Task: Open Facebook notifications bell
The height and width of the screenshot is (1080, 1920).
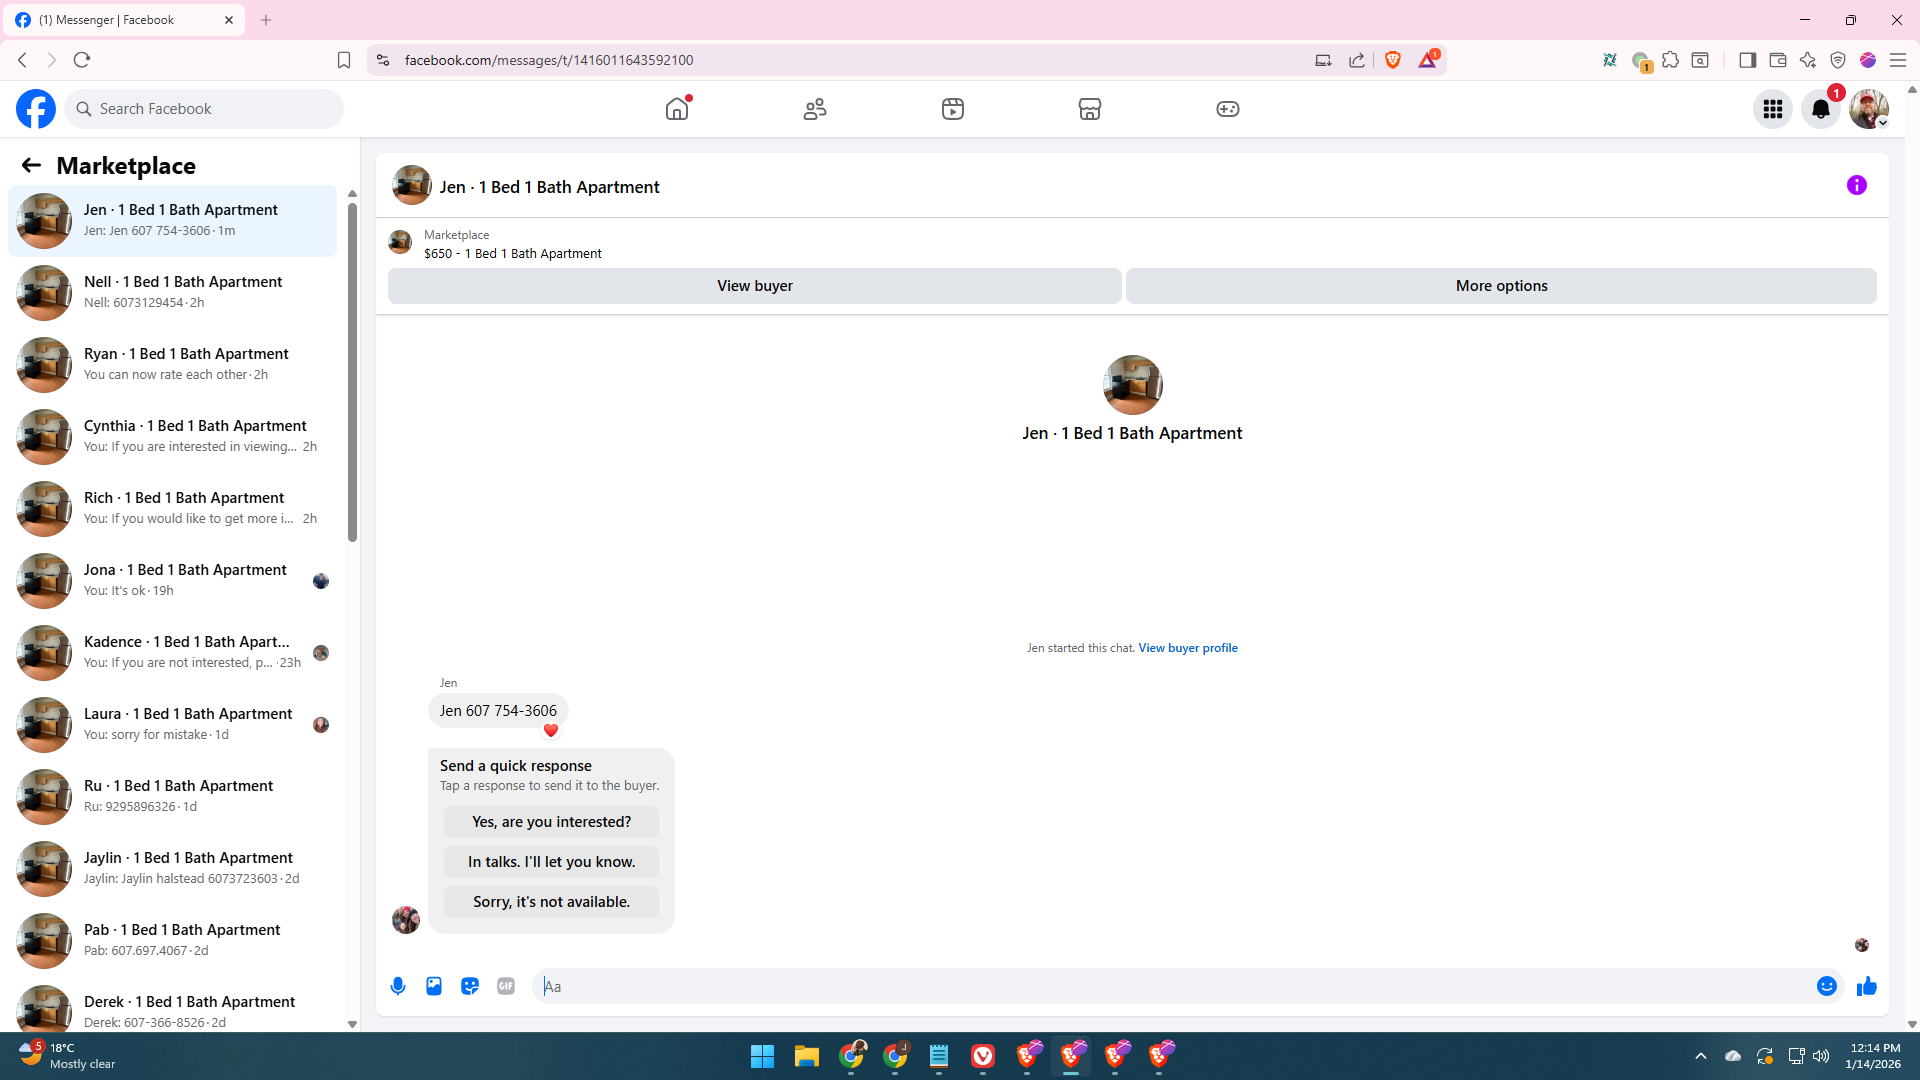Action: (x=1821, y=109)
